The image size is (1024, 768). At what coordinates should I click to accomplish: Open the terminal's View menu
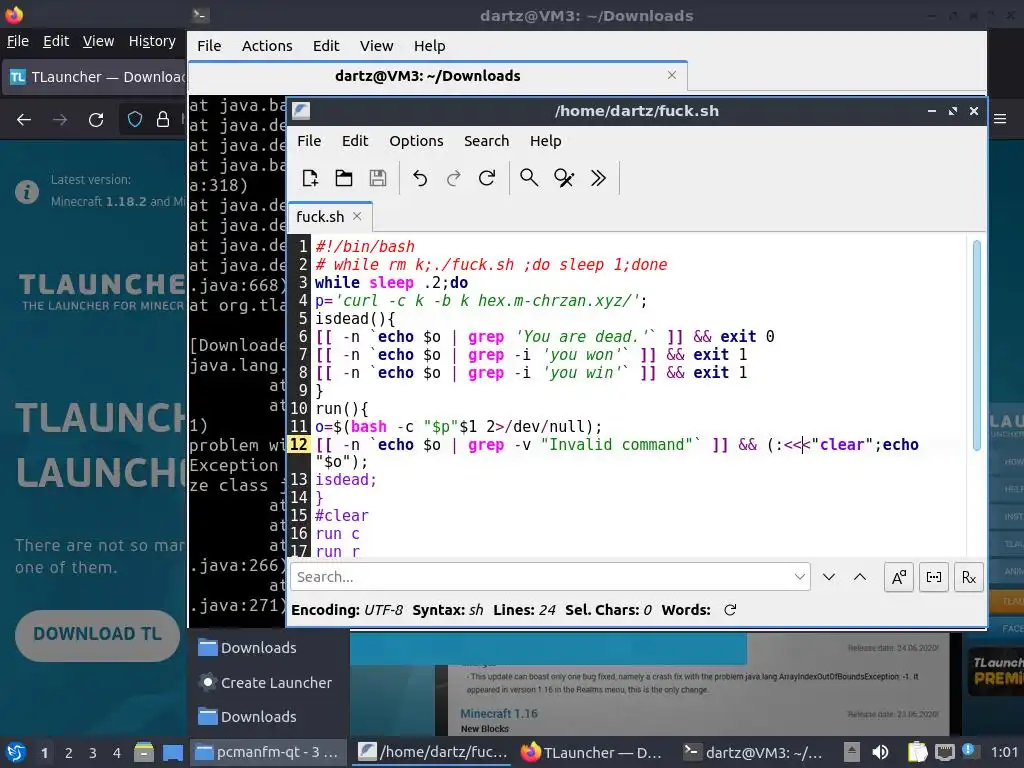coord(376,46)
